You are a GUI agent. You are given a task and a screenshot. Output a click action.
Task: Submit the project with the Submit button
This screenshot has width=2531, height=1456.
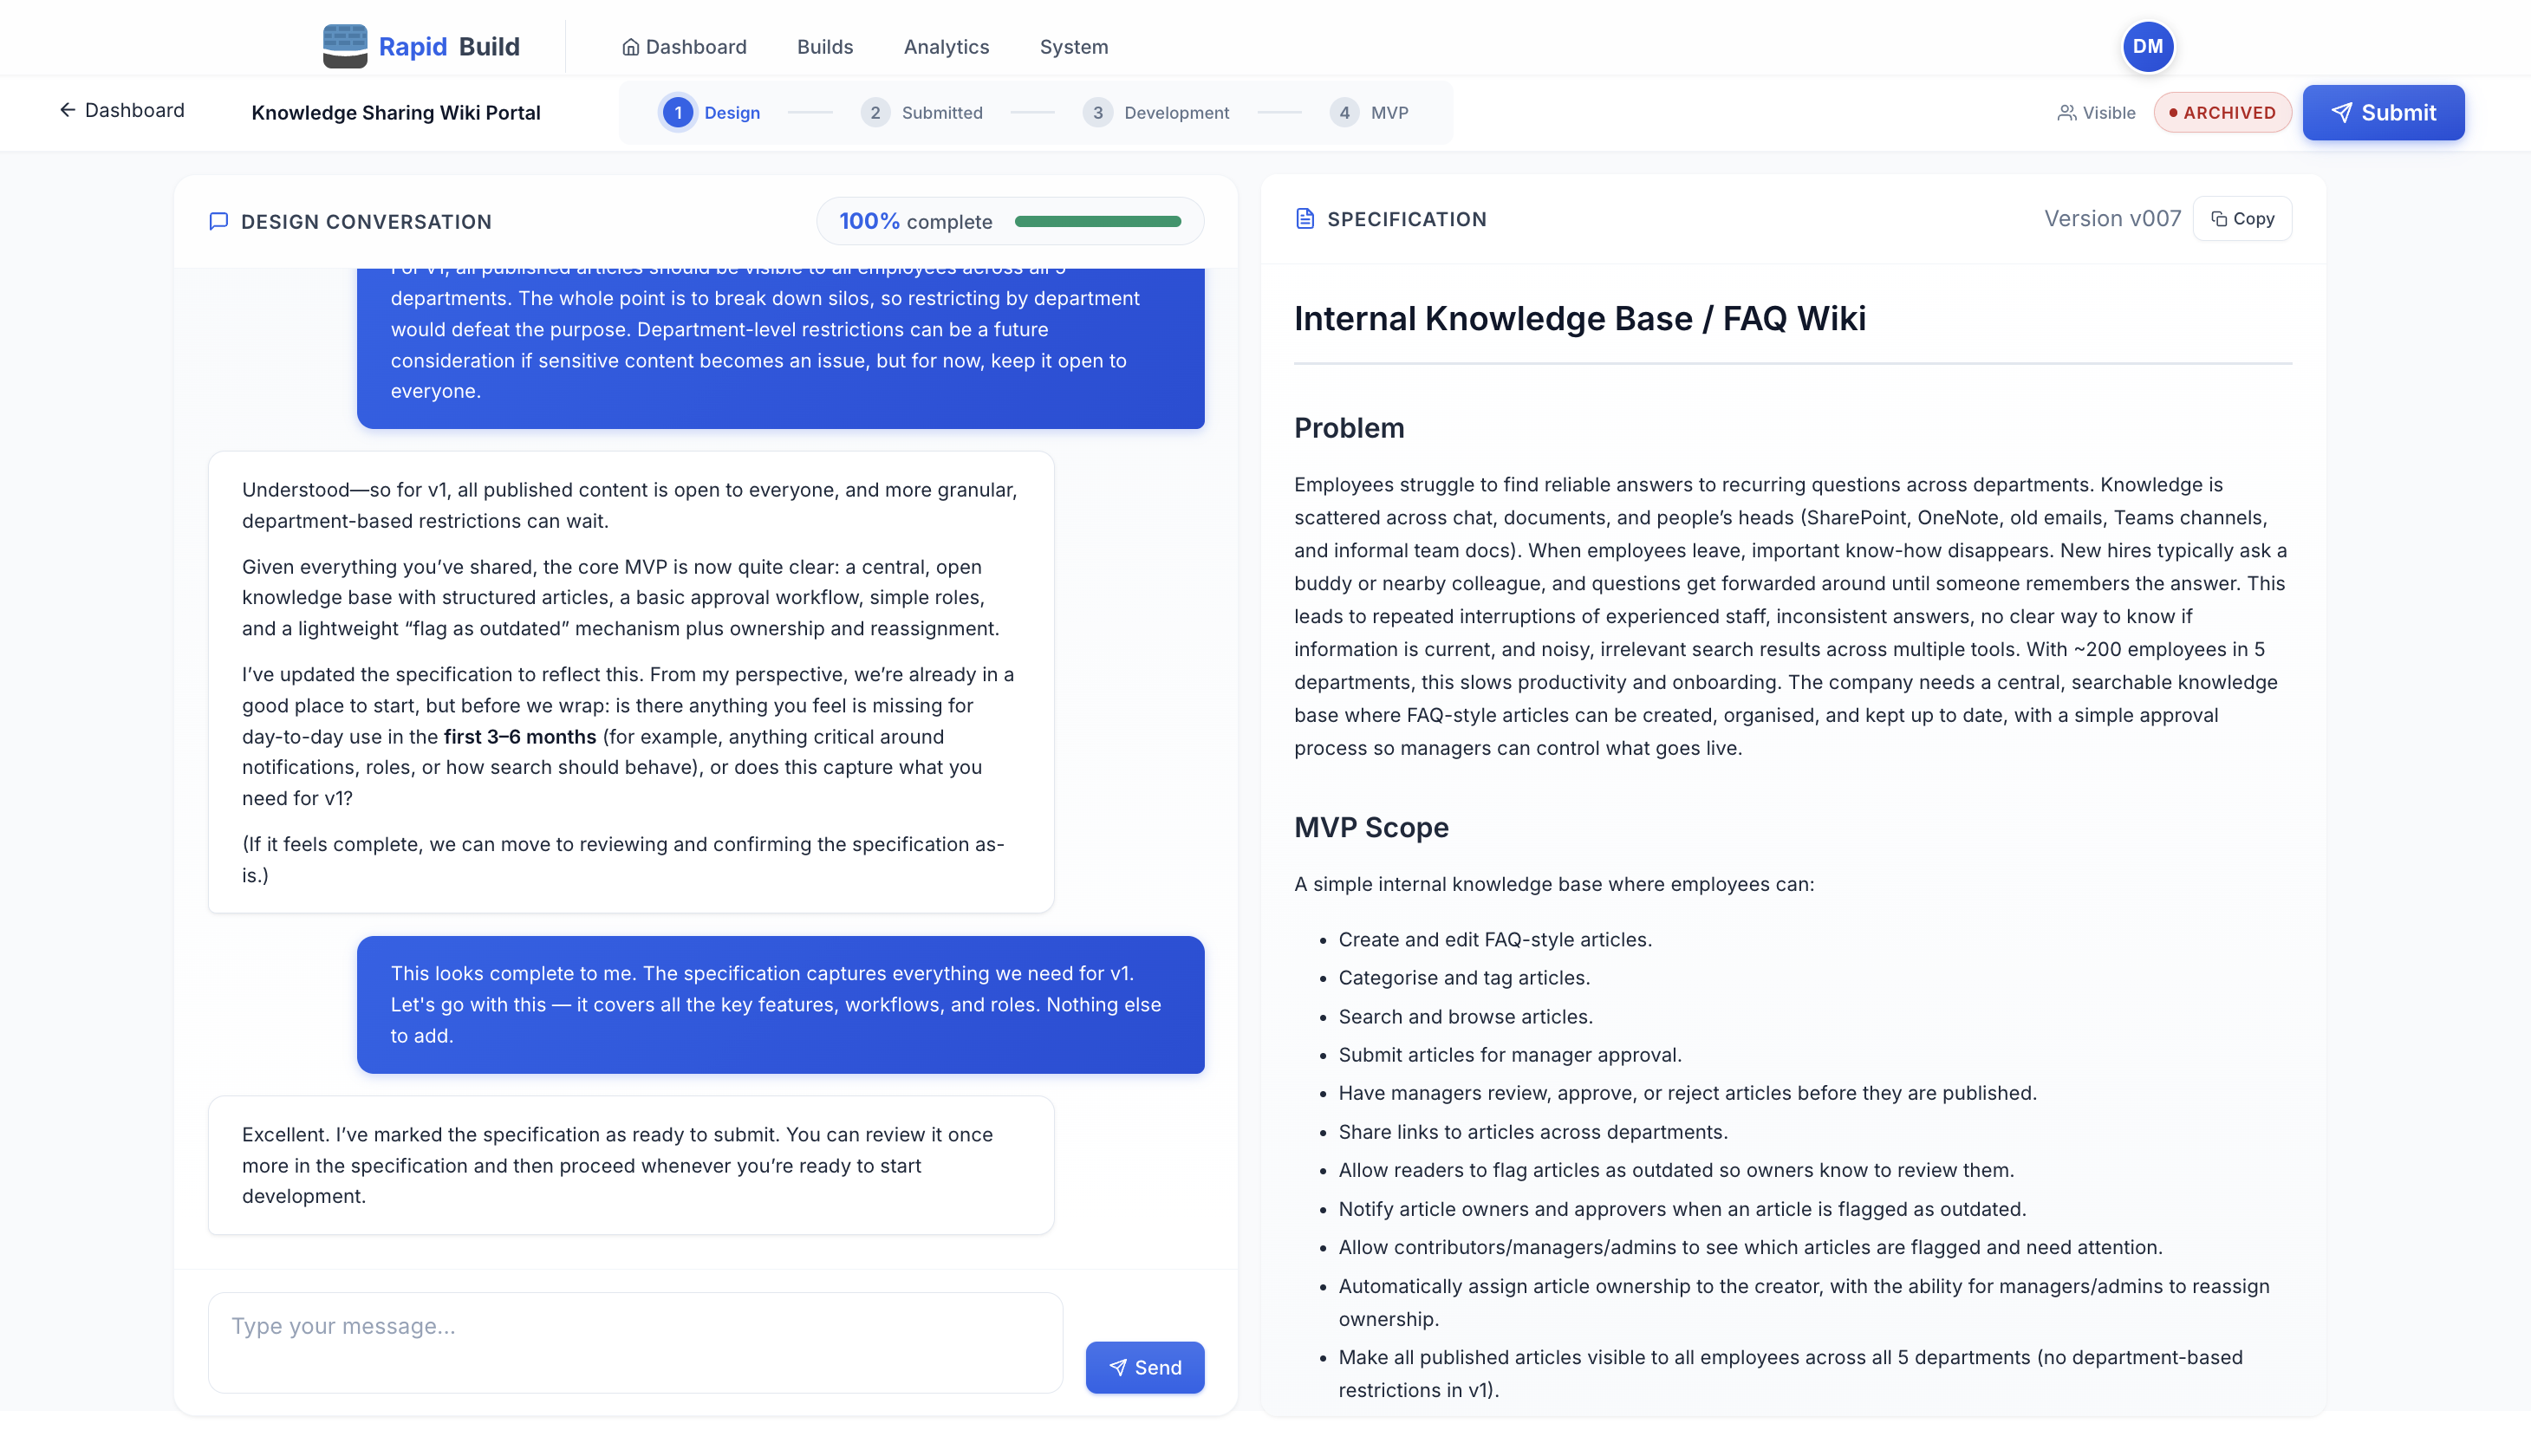[2383, 112]
